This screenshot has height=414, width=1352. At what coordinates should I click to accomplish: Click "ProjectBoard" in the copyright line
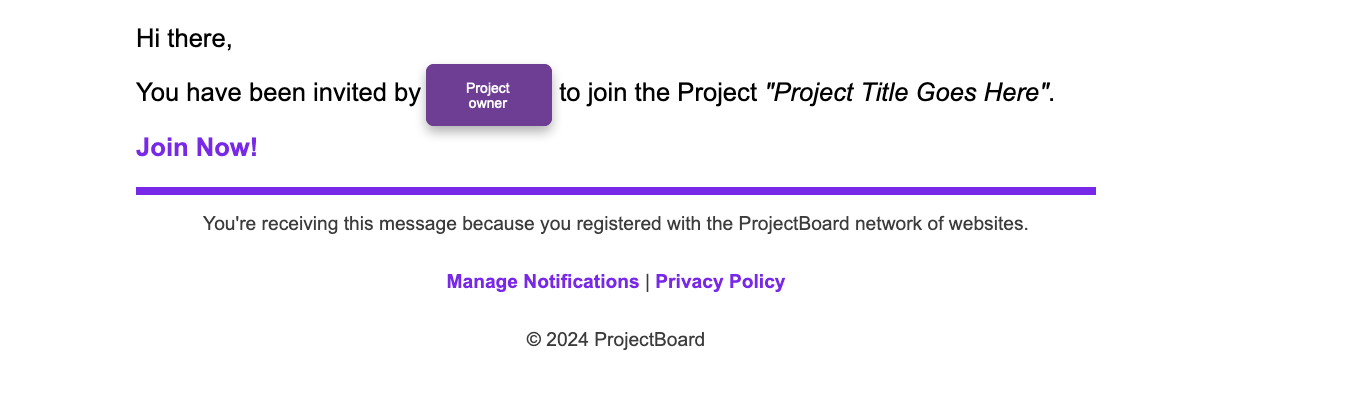(x=649, y=339)
